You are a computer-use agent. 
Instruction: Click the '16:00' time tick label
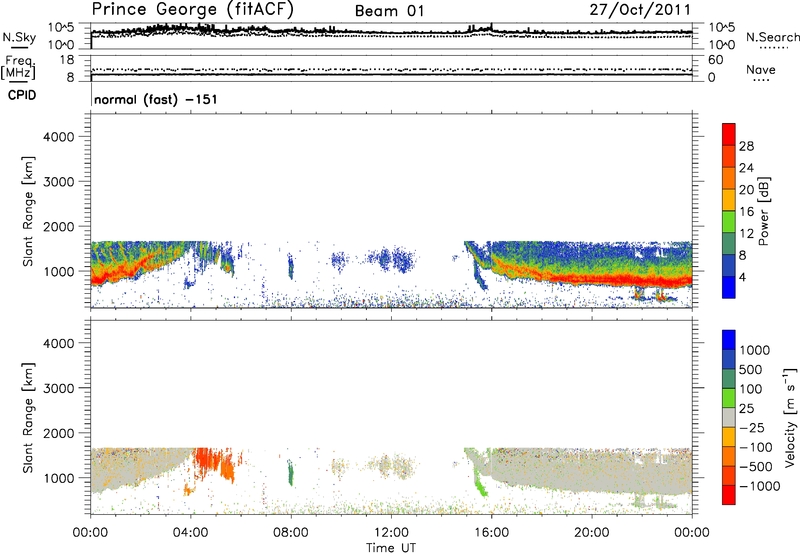[x=491, y=533]
